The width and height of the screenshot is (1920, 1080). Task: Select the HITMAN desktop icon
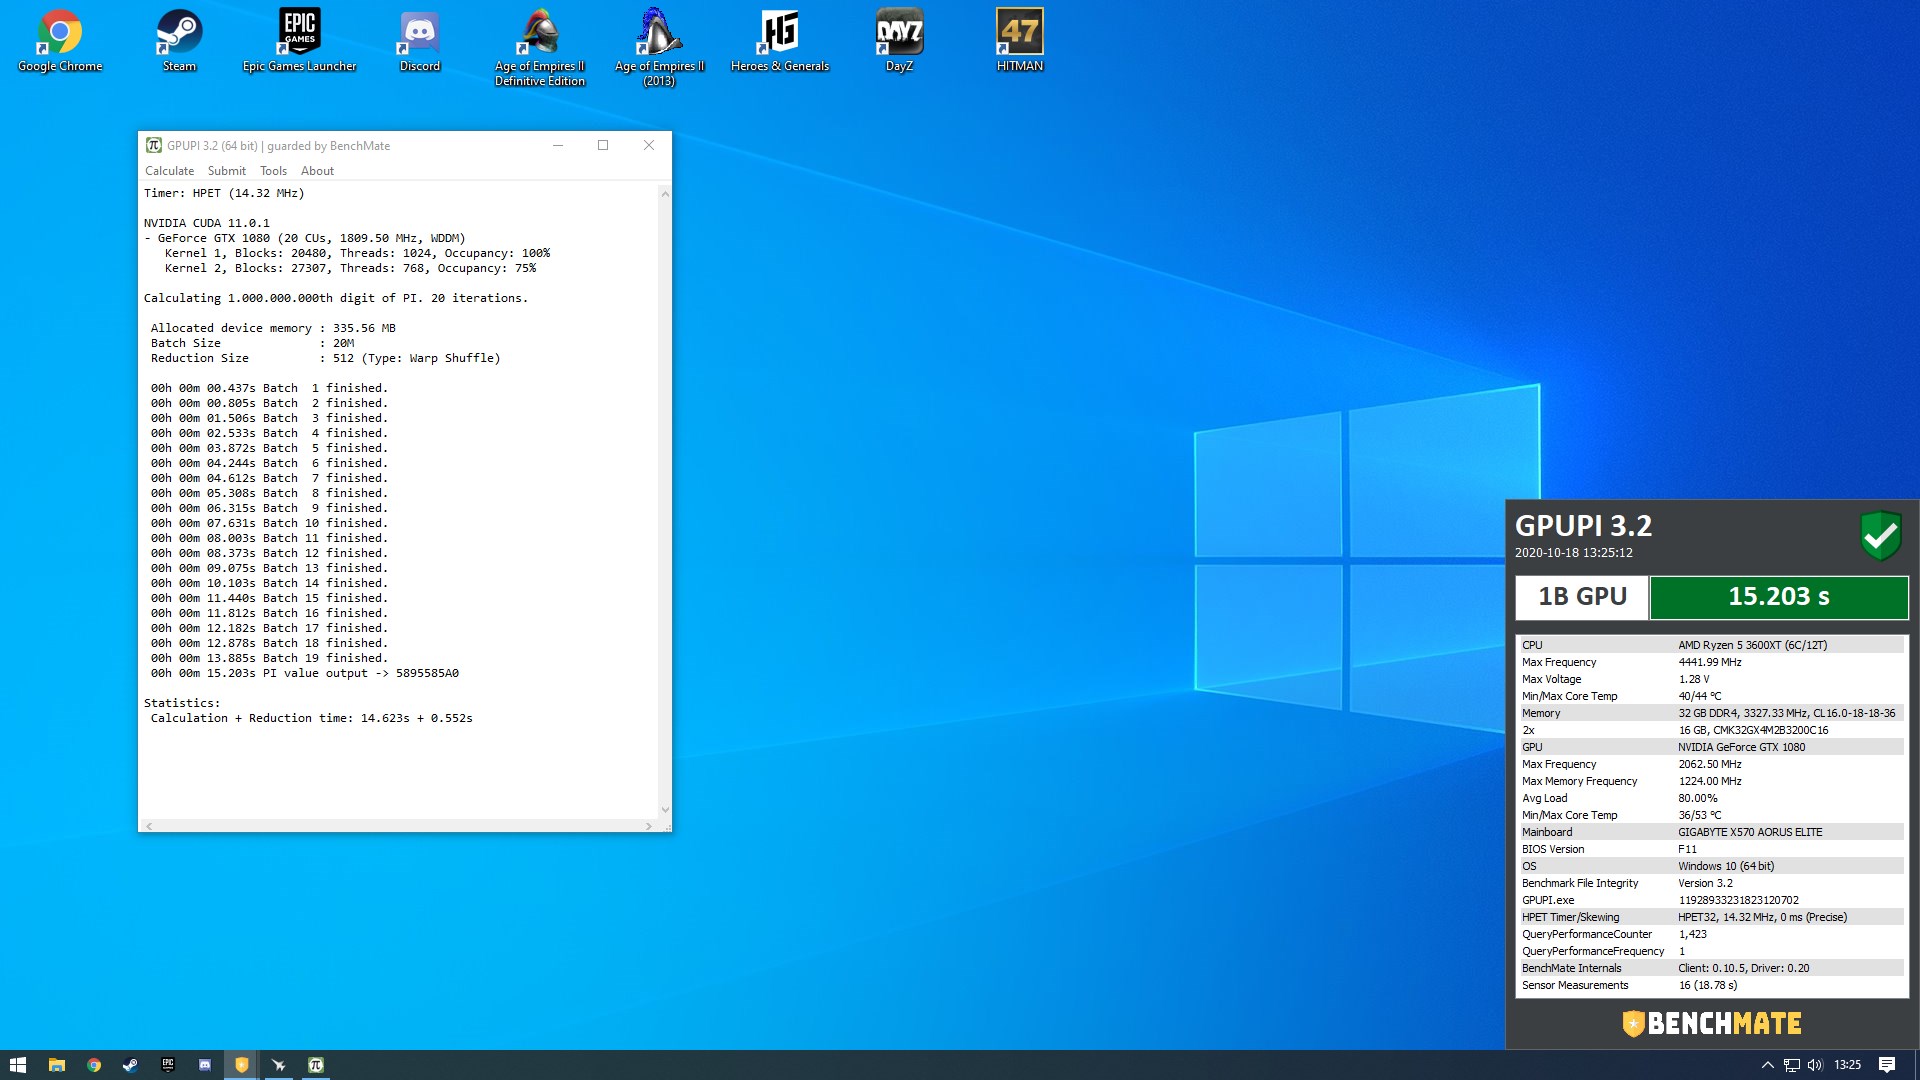point(1019,41)
